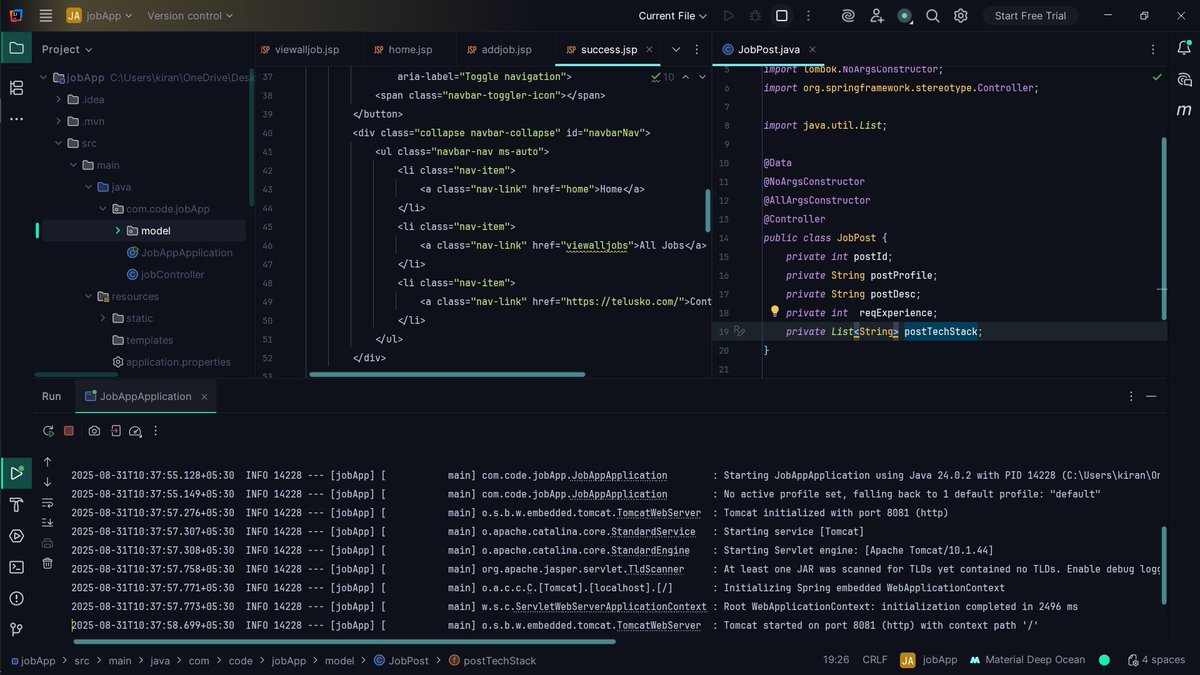Close the success.jsp tab

tap(649, 49)
